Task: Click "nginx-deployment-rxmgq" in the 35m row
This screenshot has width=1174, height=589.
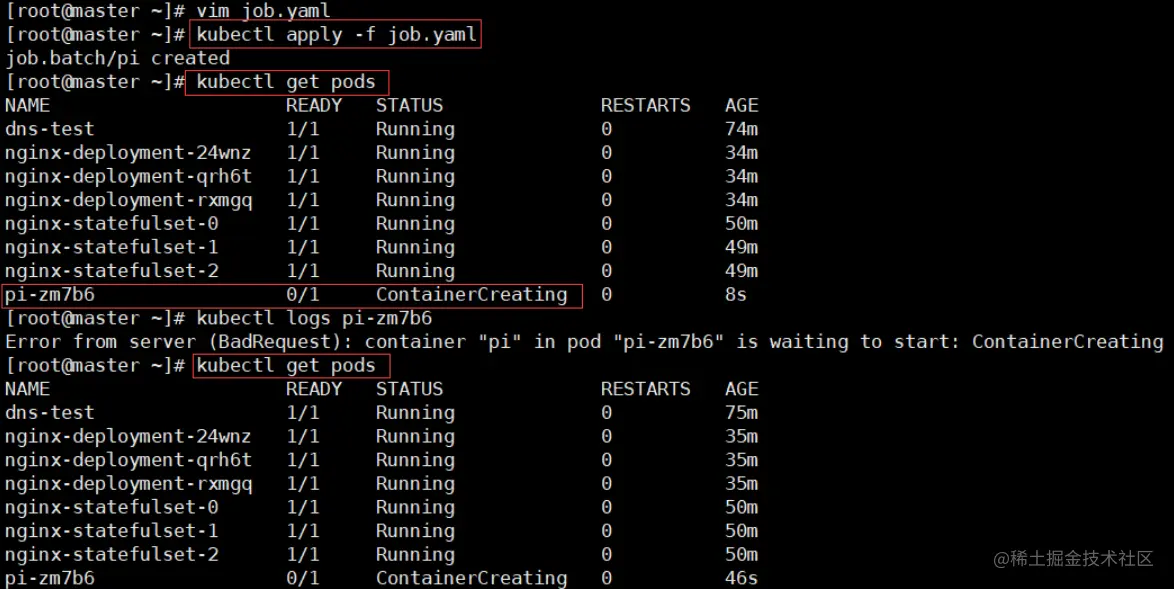Action: 128,484
